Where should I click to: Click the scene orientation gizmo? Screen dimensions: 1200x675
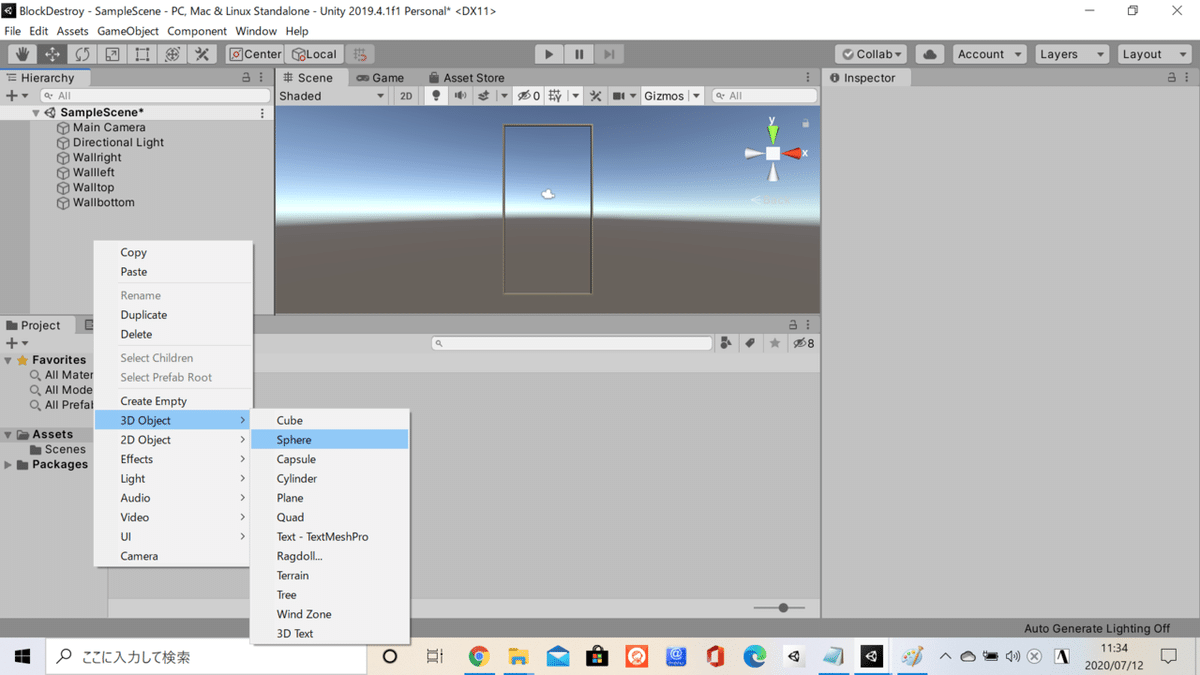tap(773, 153)
